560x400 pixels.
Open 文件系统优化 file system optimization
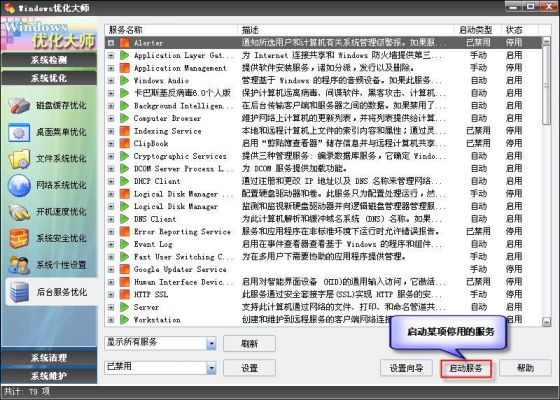48,159
